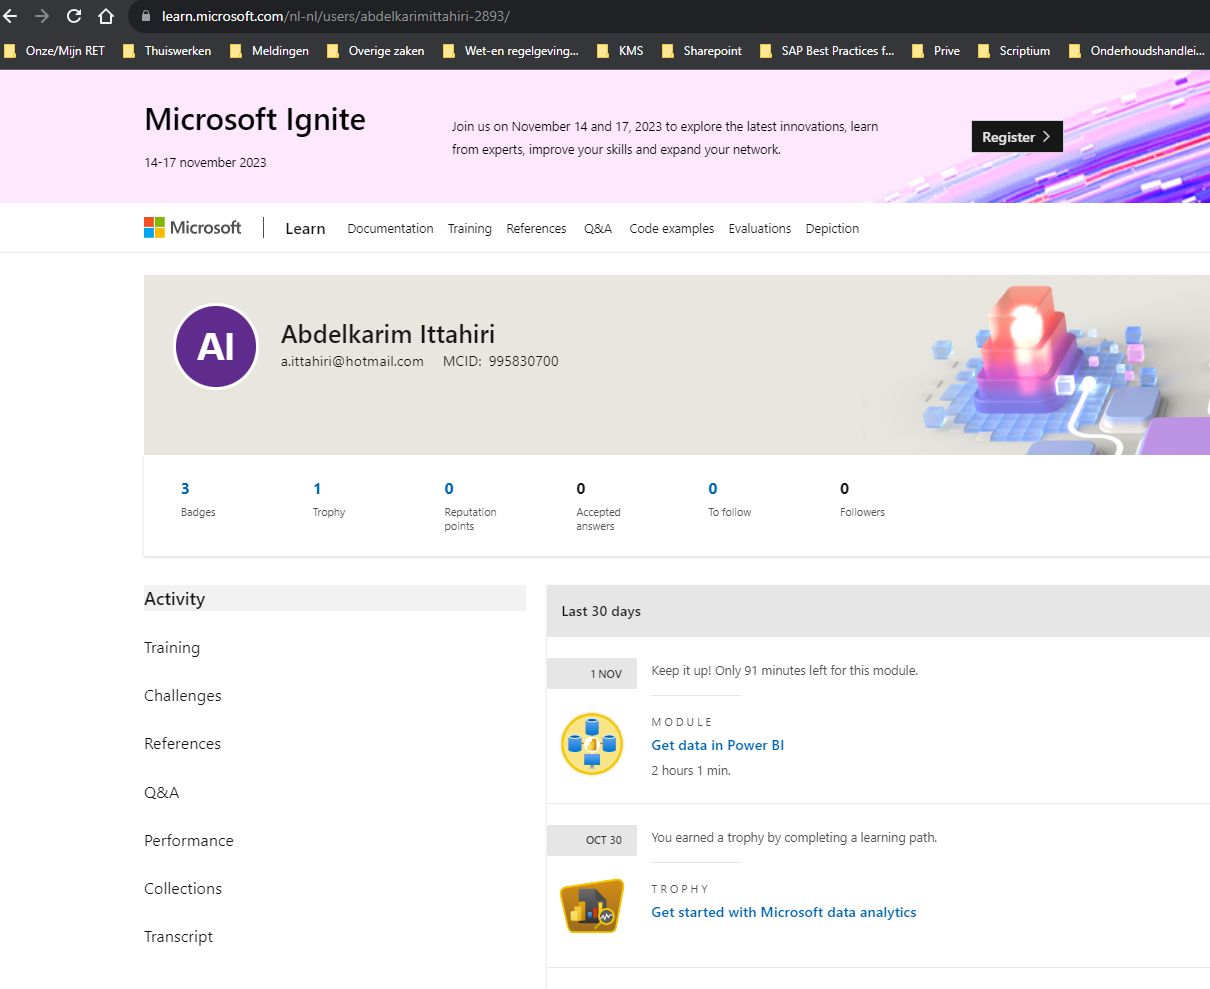Viewport: 1210px width, 989px height.
Task: Open the Overige zaken bookmark folder
Action: tap(376, 51)
